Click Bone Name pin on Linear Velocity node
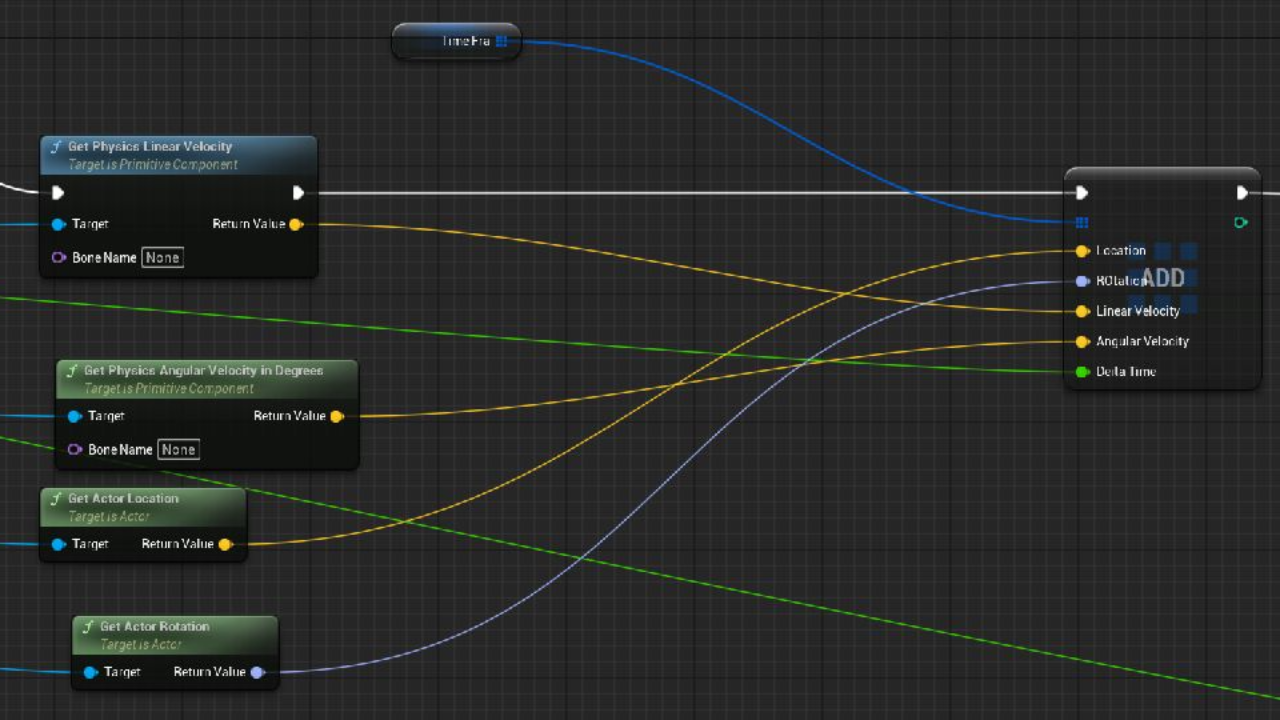This screenshot has width=1280, height=720. click(x=58, y=257)
